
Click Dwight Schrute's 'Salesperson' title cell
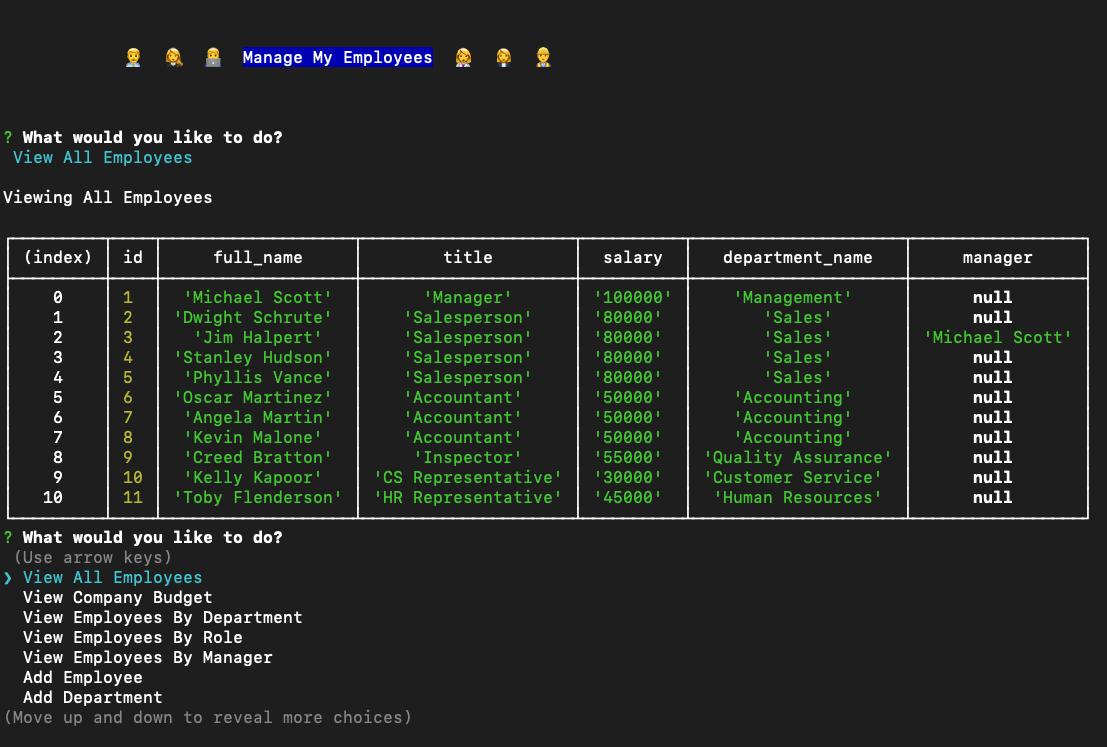point(468,318)
